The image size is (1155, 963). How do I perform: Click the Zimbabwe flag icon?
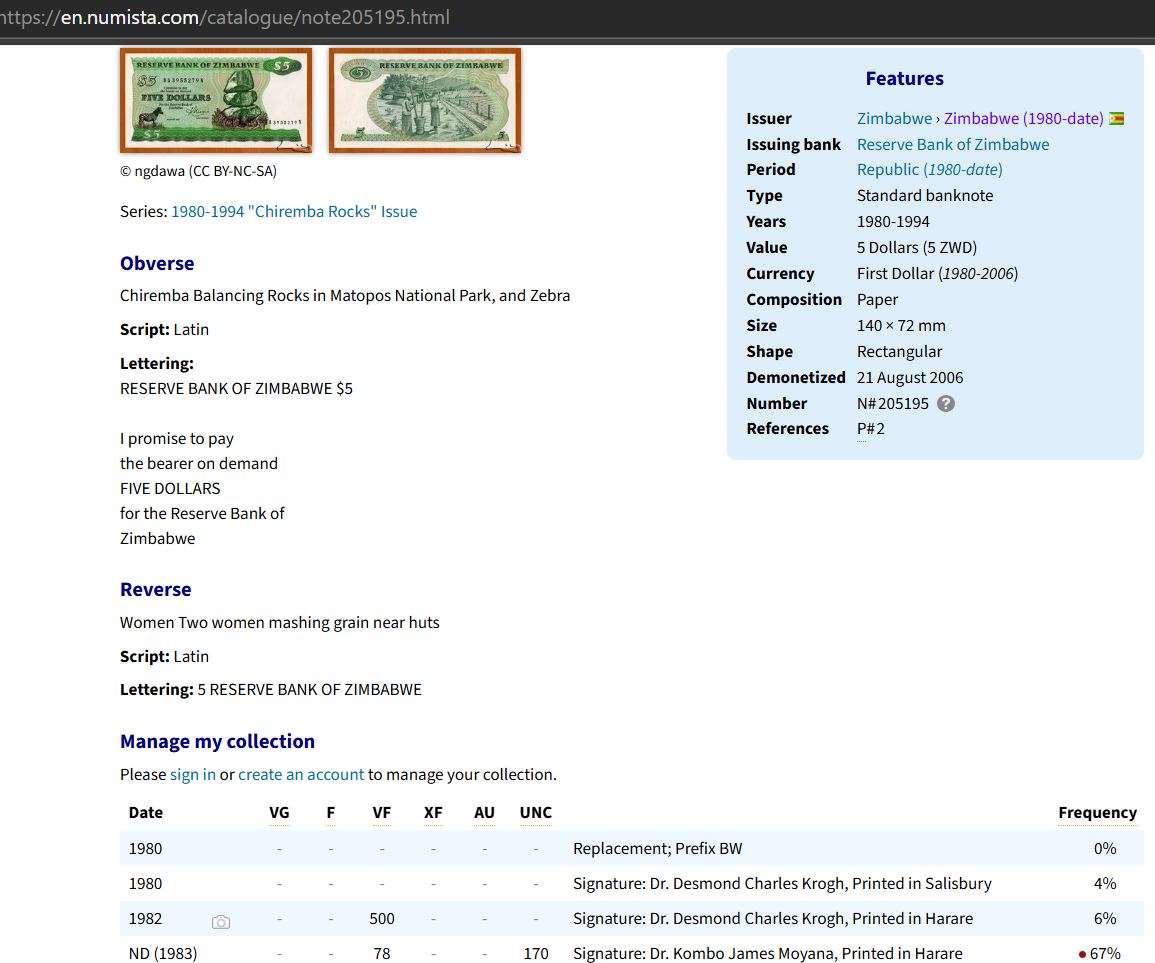[1117, 119]
